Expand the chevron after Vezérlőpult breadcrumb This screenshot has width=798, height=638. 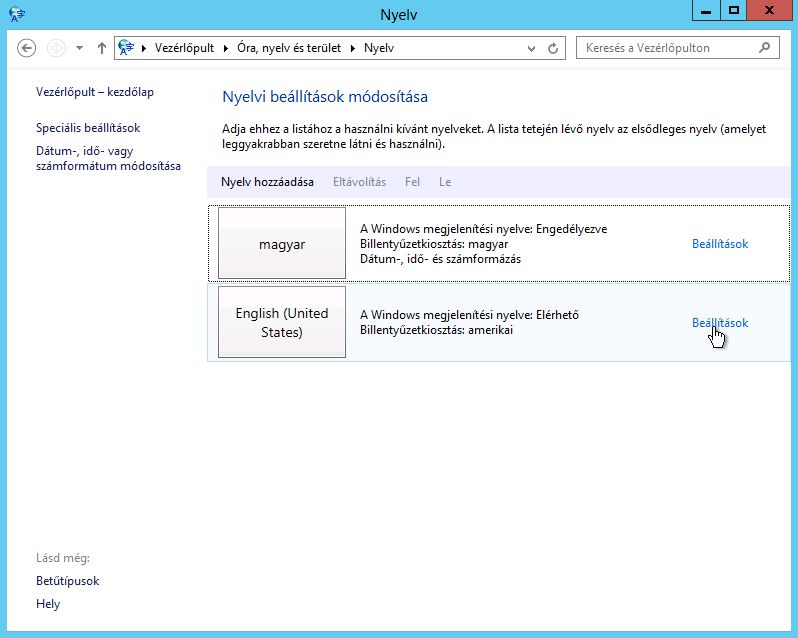(228, 48)
